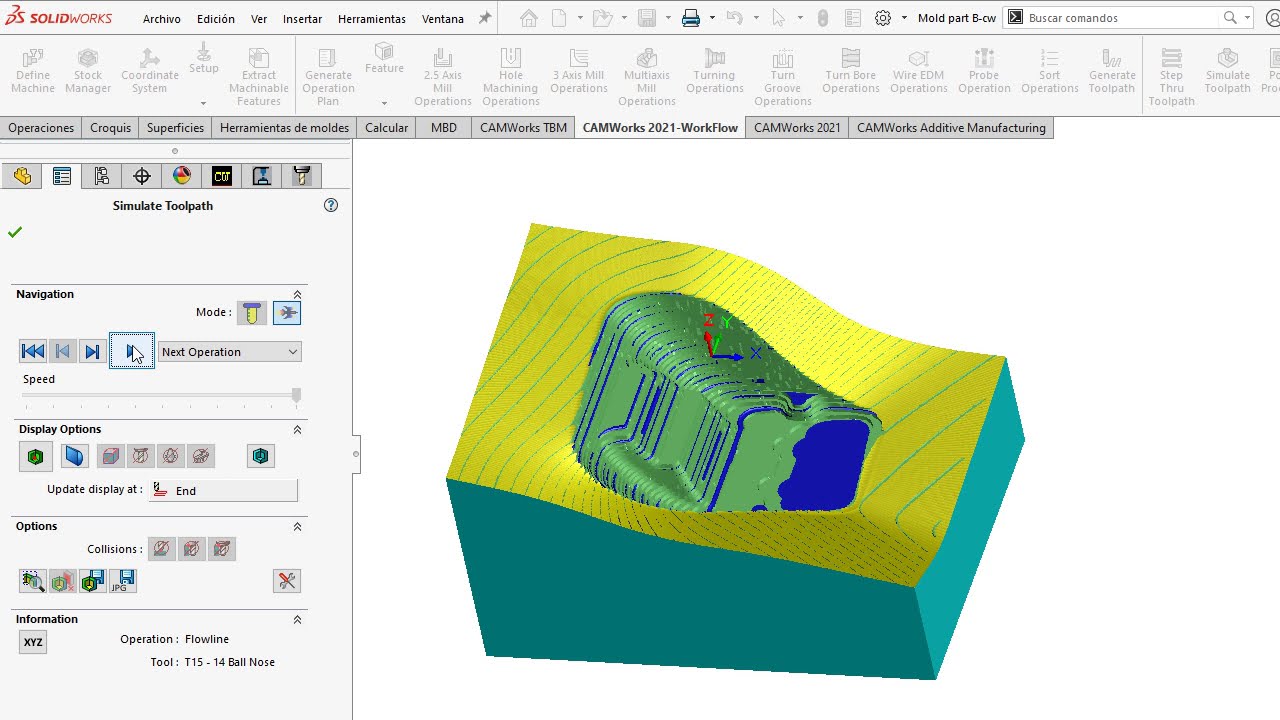The height and width of the screenshot is (720, 1280).
Task: Click the XYZ coordinates button
Action: (33, 642)
